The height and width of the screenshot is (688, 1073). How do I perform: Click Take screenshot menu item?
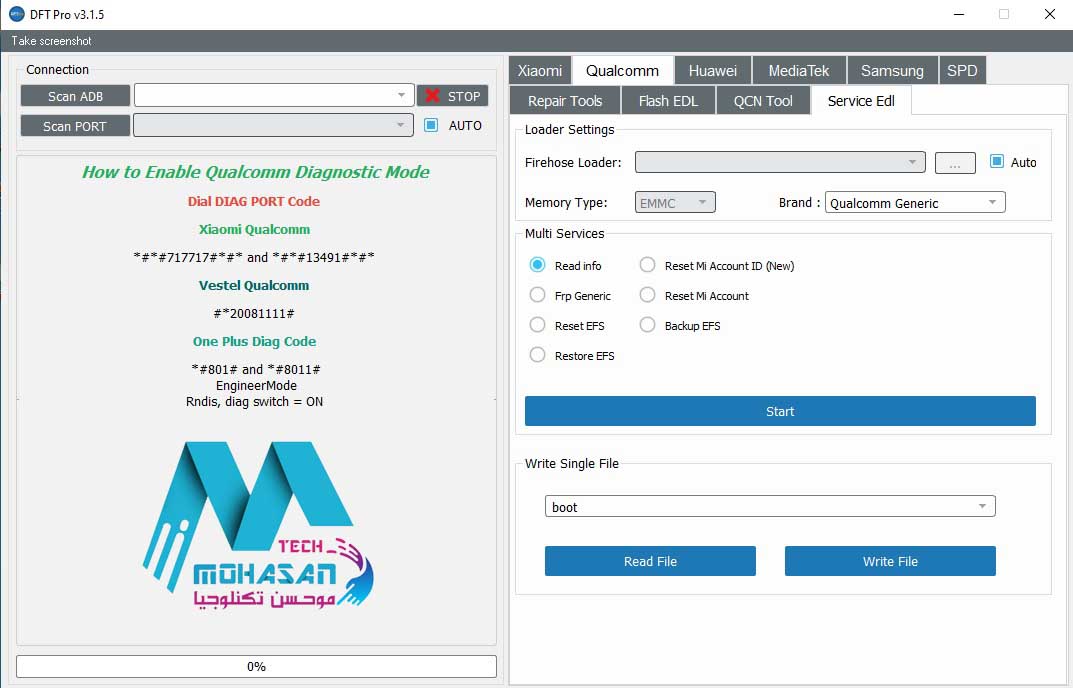(51, 41)
